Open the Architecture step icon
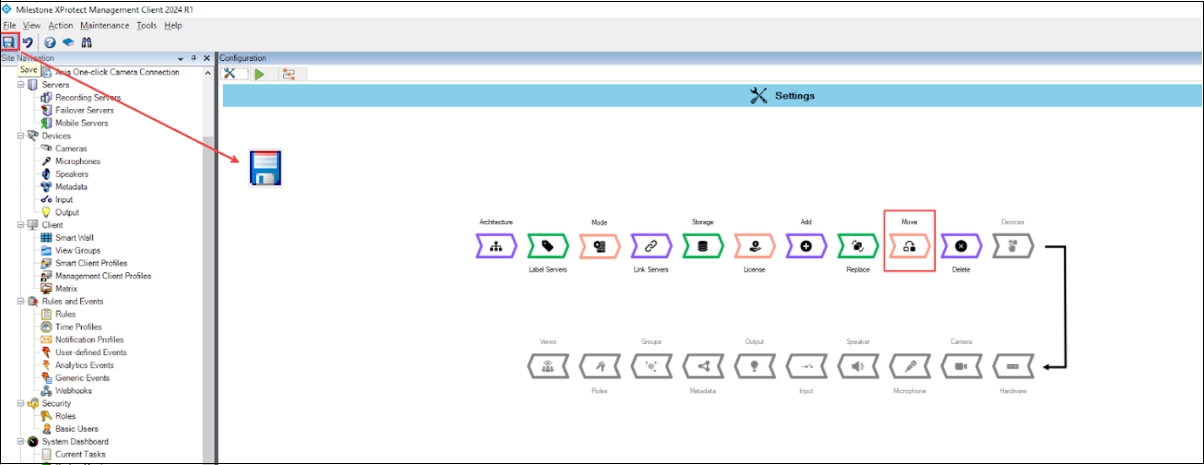This screenshot has height=465, width=1204. tap(495, 246)
